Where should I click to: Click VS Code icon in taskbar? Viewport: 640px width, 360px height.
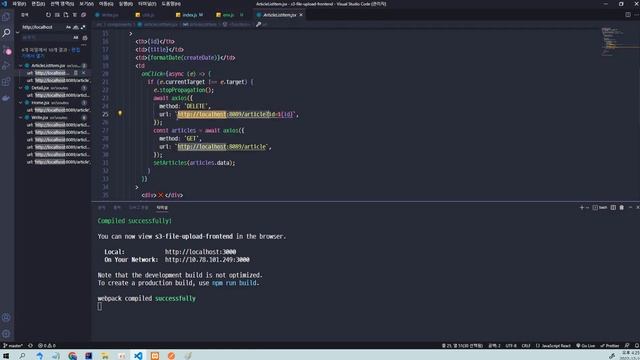[x=138, y=356]
